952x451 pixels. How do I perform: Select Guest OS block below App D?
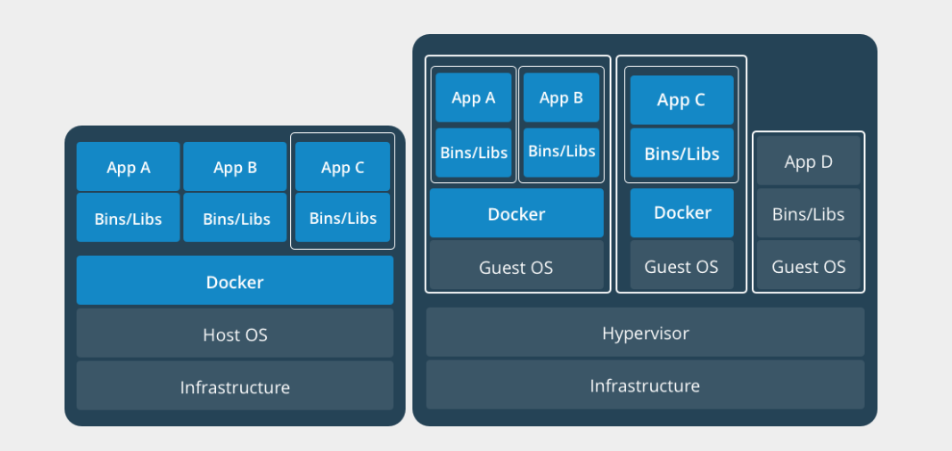coord(809,265)
